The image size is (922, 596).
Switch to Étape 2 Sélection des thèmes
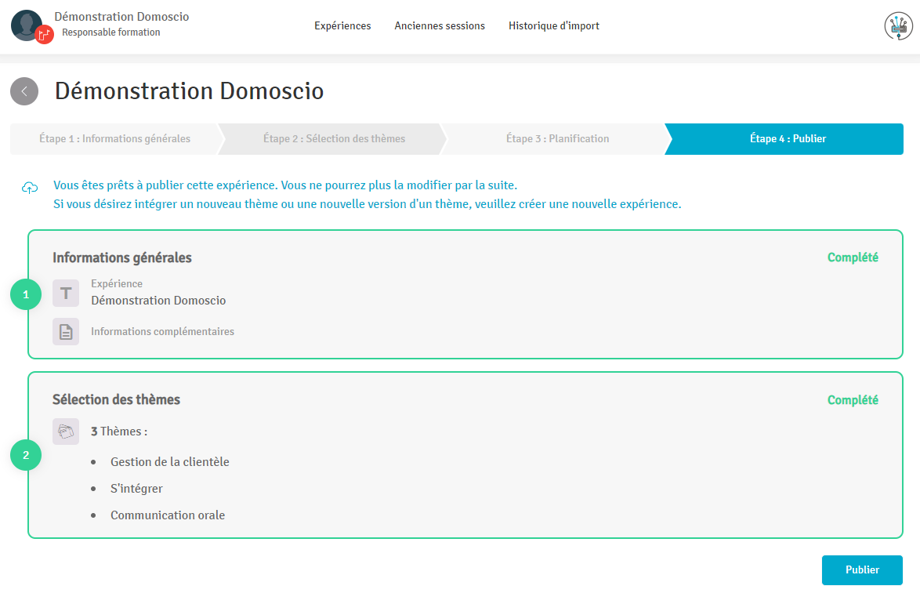pos(334,139)
